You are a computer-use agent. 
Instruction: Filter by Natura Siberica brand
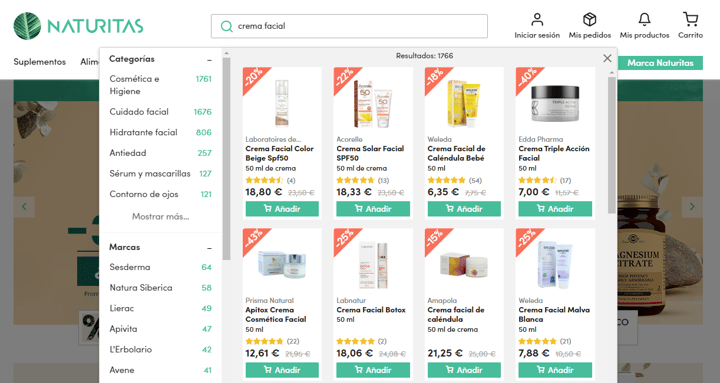(x=160, y=287)
